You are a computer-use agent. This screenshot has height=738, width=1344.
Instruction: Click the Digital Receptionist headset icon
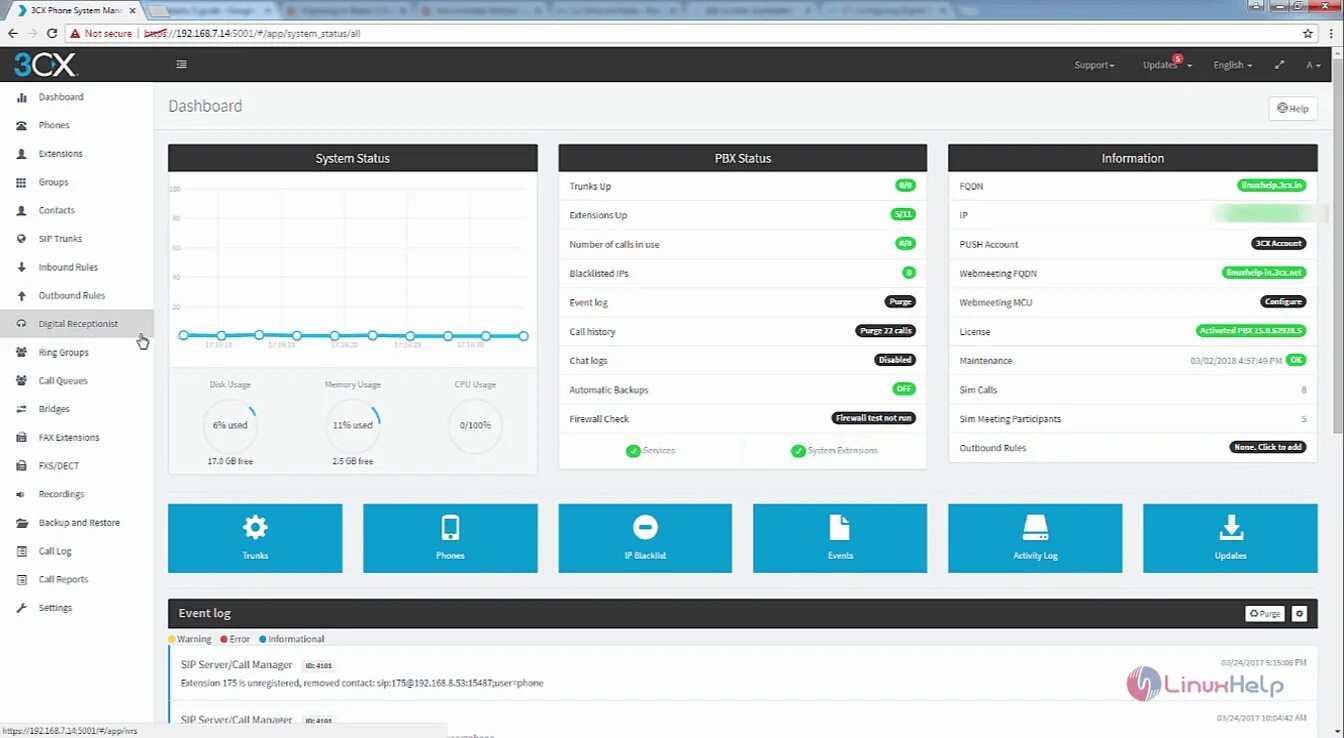[21, 324]
